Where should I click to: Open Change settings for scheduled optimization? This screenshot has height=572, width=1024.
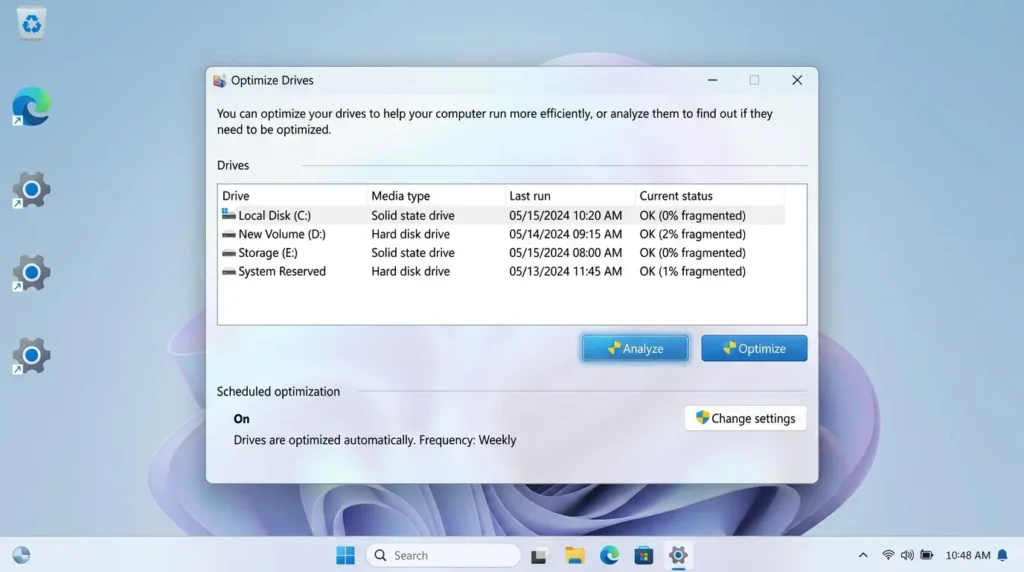[745, 418]
